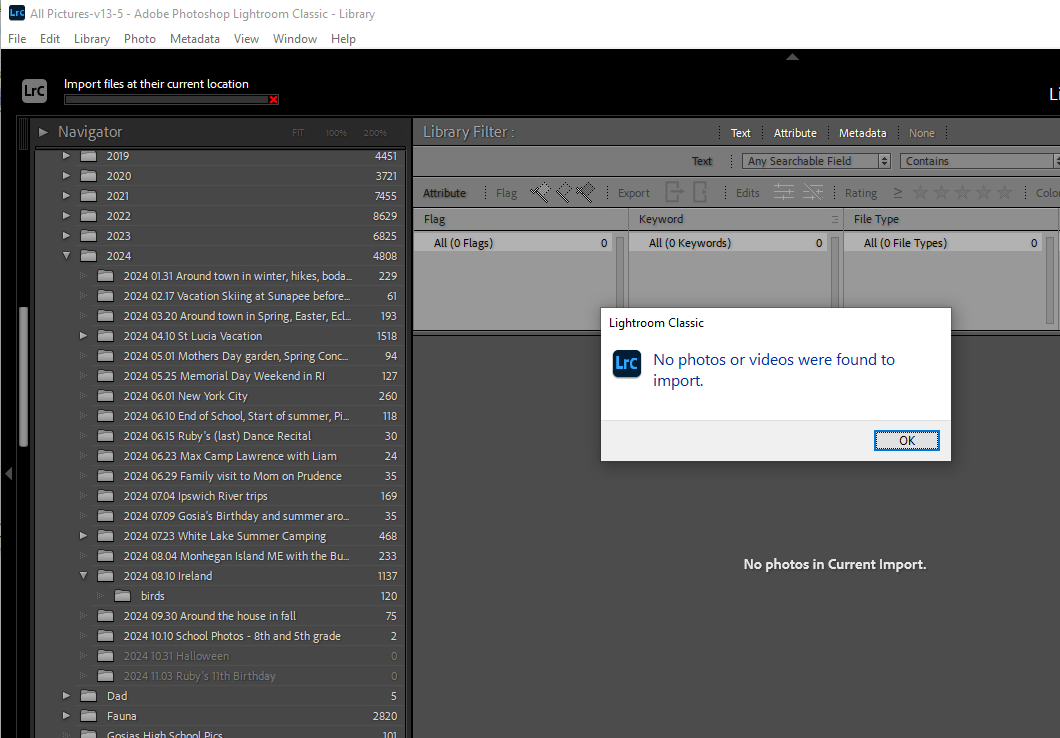Image resolution: width=1060 pixels, height=738 pixels.
Task: Click OK to dismiss the import dialog
Action: pos(906,439)
